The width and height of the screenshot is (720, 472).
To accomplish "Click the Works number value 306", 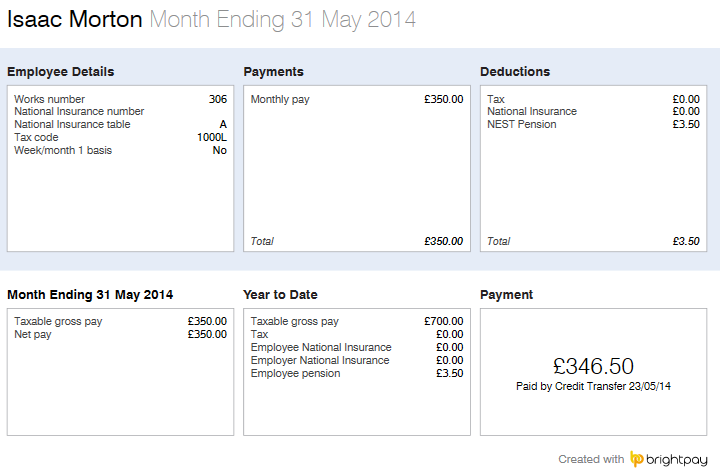I will [218, 99].
